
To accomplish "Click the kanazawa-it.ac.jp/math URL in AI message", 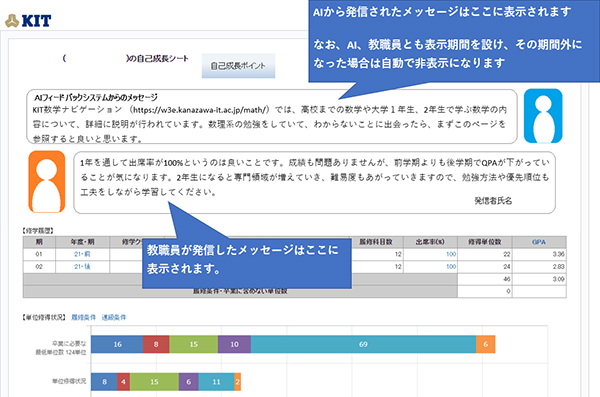I will click(x=201, y=110).
